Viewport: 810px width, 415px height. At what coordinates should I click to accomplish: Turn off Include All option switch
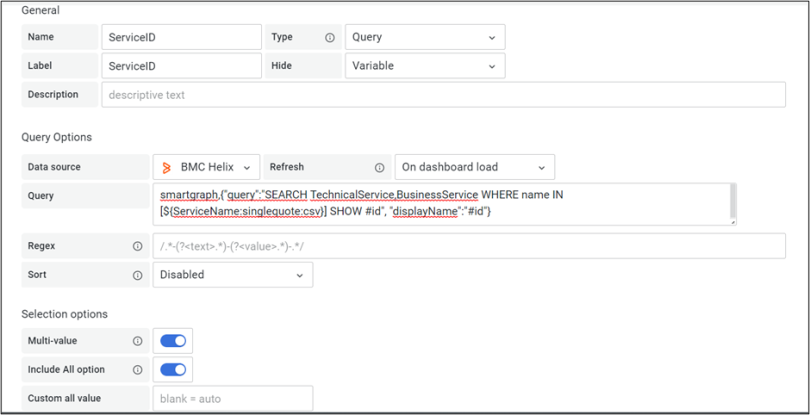(173, 370)
